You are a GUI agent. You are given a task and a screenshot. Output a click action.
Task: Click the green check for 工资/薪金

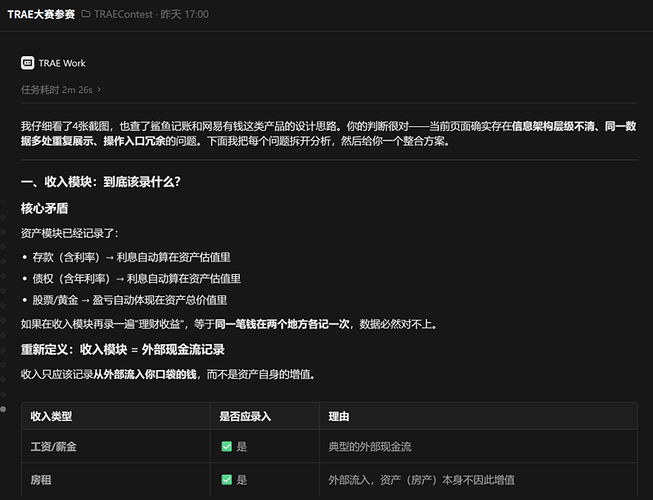(x=227, y=447)
